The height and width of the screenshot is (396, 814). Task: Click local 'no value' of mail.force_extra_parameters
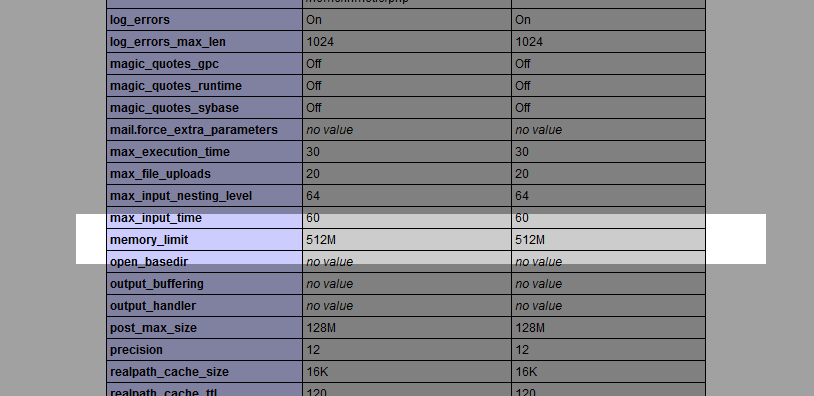point(330,130)
